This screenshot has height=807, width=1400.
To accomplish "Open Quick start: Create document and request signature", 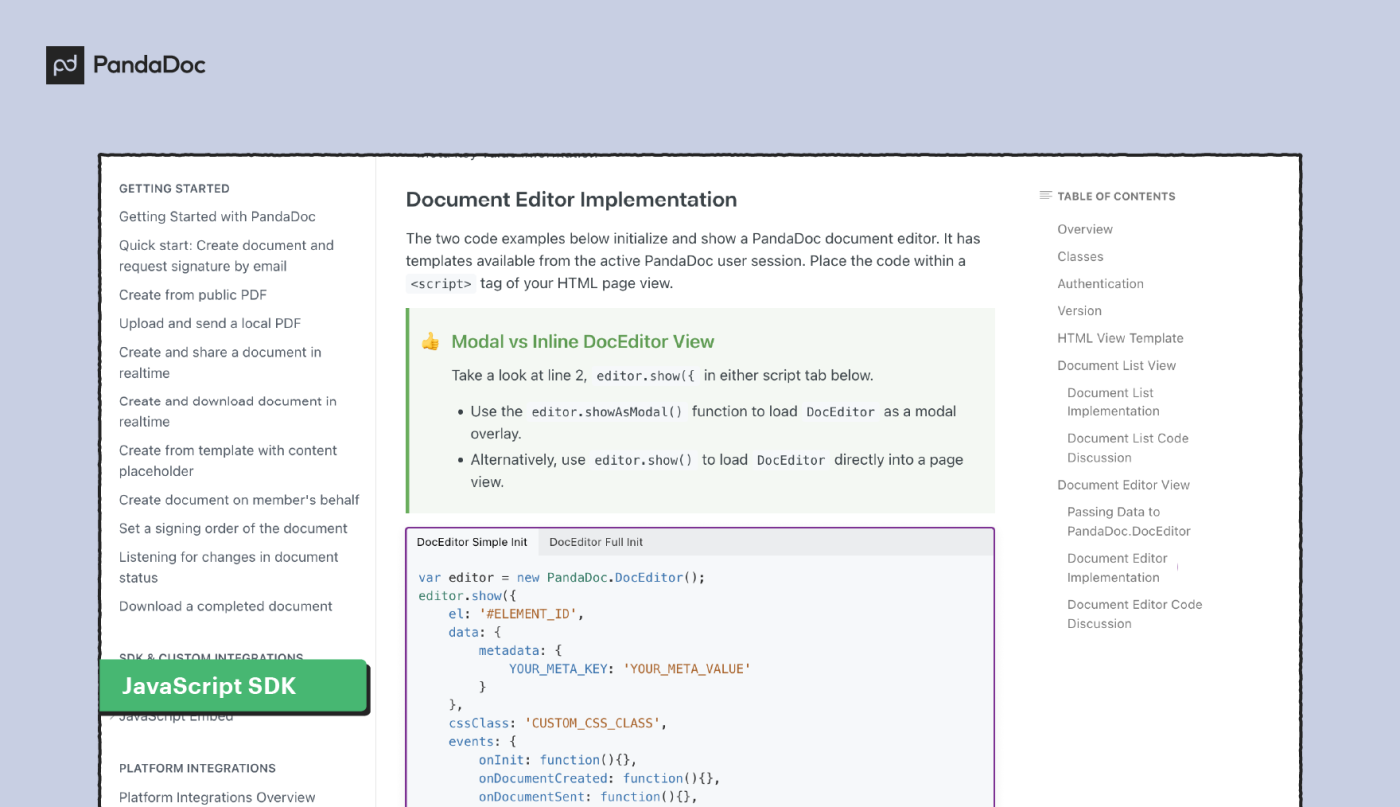I will point(226,256).
